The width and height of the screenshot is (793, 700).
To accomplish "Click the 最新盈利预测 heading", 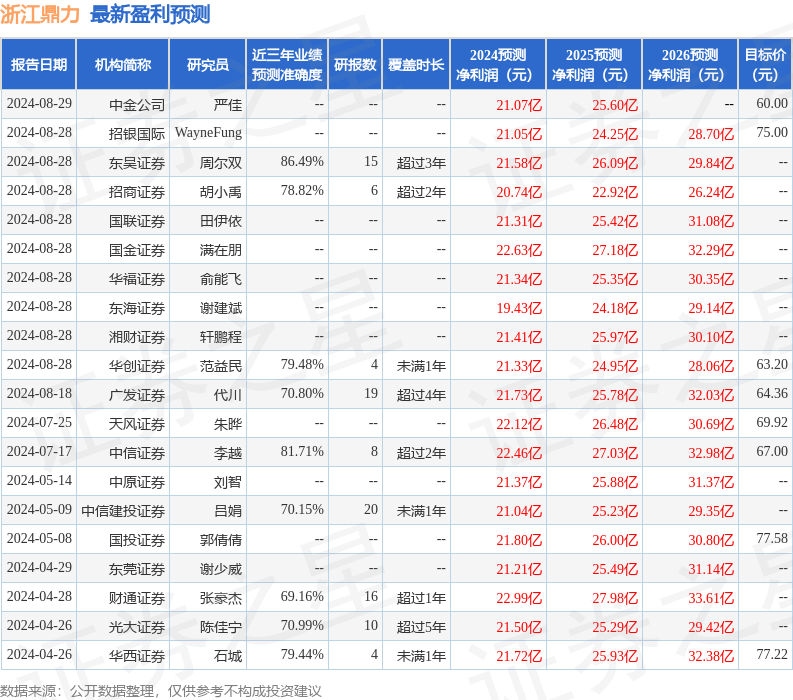I will point(150,14).
